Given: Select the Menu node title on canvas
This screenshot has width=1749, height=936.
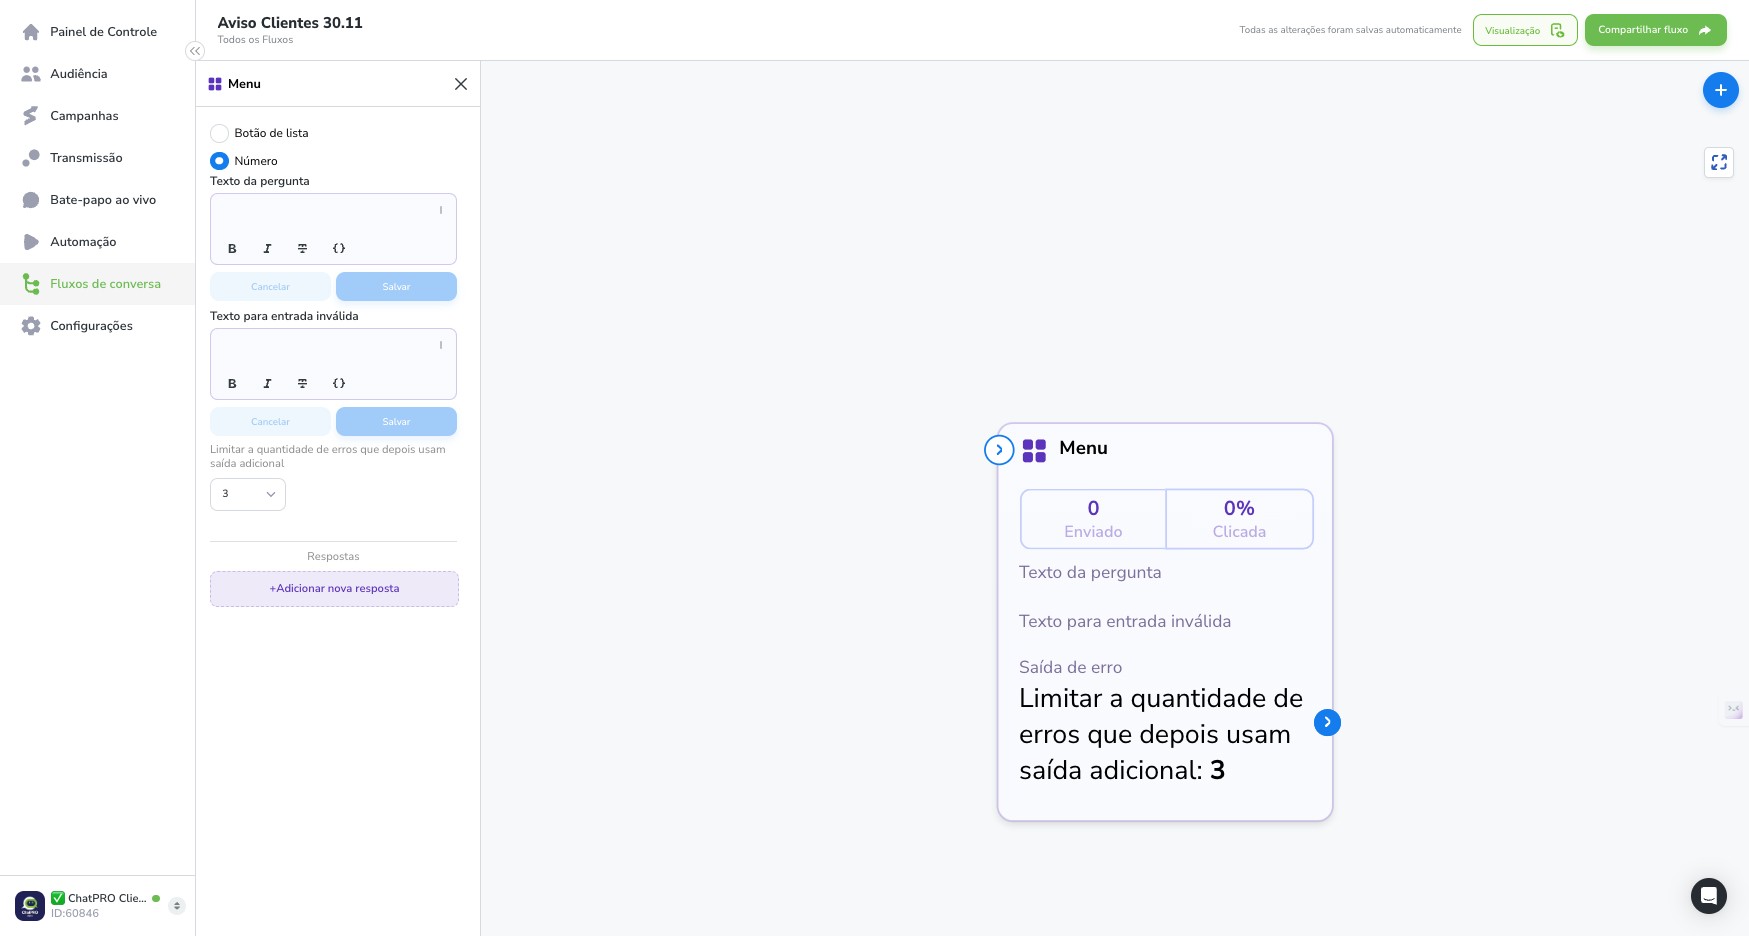Looking at the screenshot, I should [x=1083, y=448].
